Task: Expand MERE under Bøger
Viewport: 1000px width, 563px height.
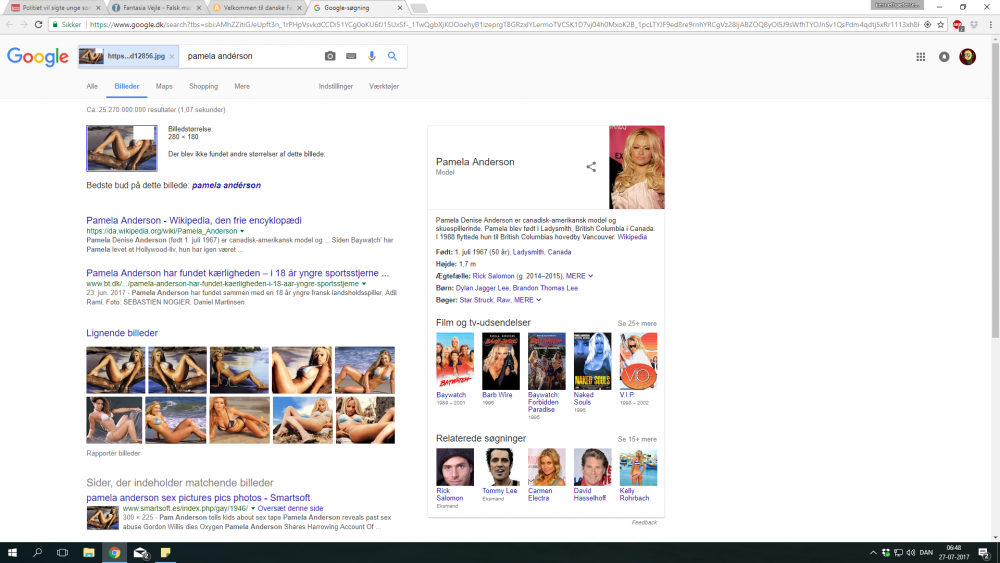Action: pos(527,300)
